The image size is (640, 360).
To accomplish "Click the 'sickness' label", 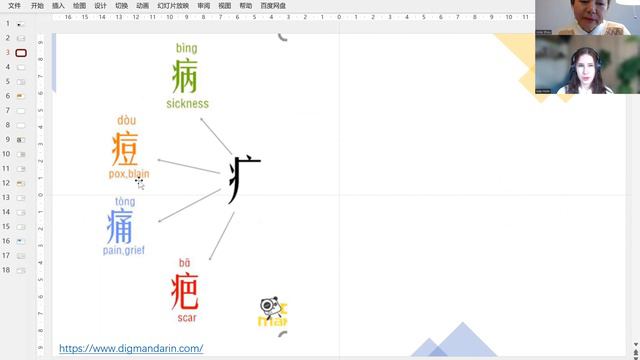I will click(x=187, y=104).
